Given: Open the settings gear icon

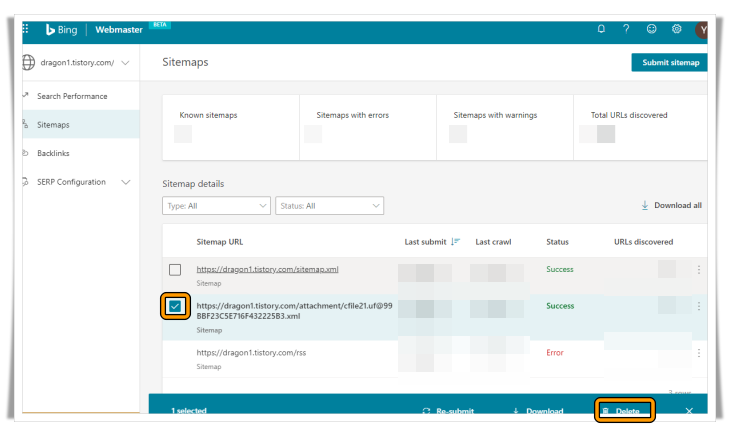Looking at the screenshot, I should (x=676, y=29).
